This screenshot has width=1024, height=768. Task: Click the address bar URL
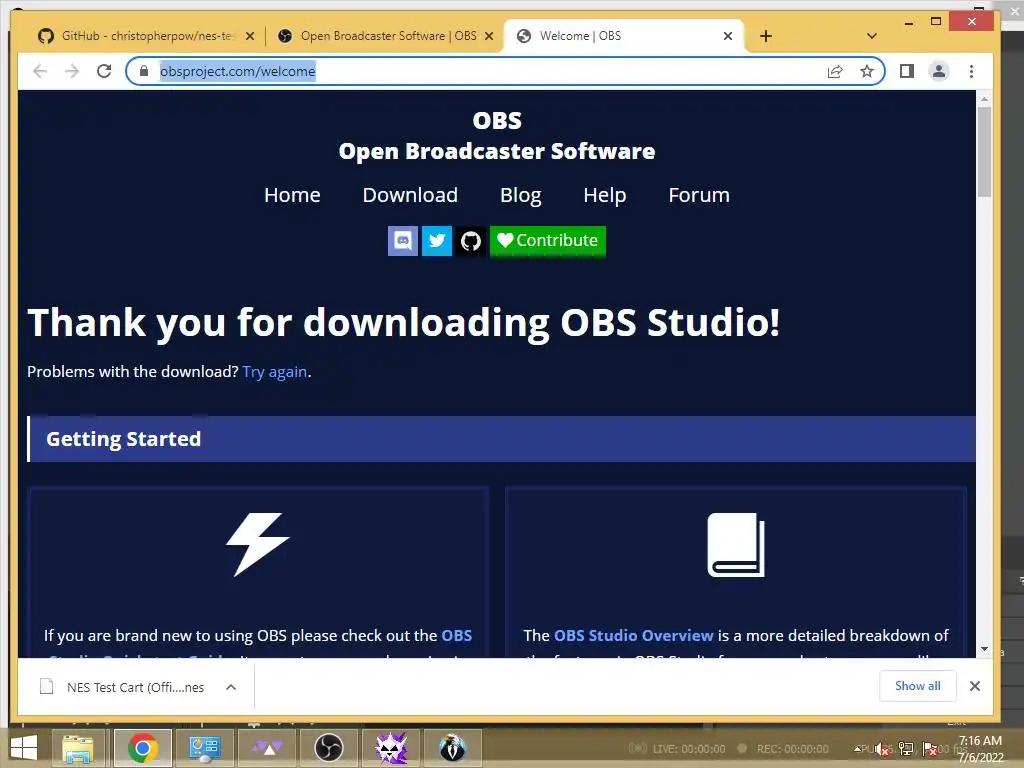(238, 71)
